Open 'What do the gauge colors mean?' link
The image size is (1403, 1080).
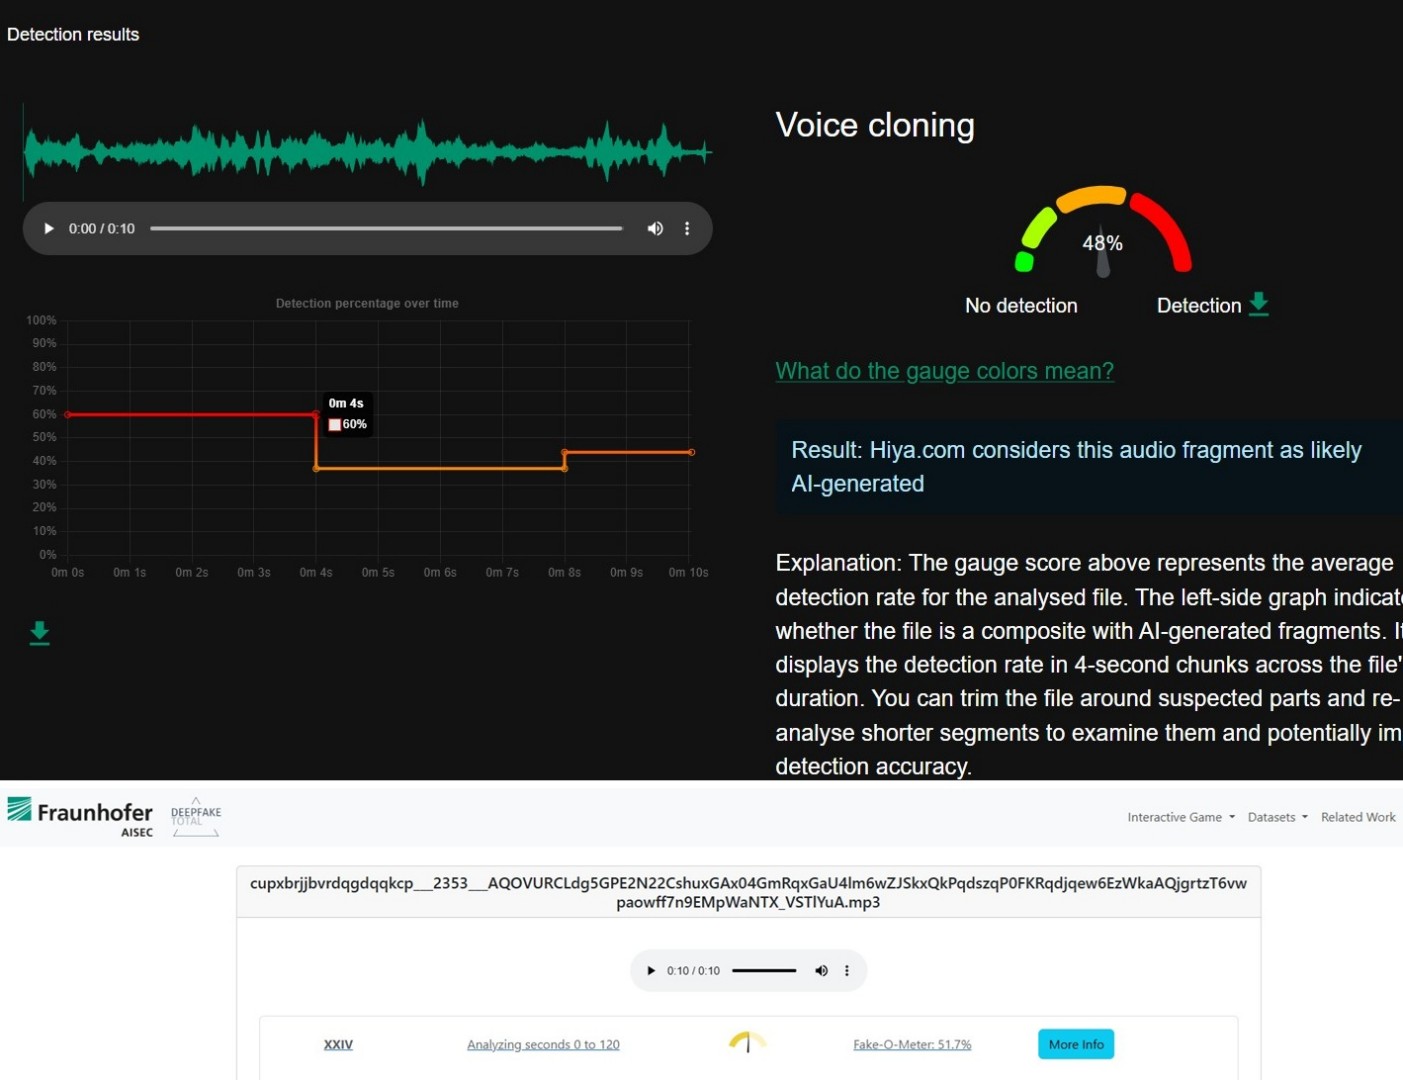[x=944, y=371]
